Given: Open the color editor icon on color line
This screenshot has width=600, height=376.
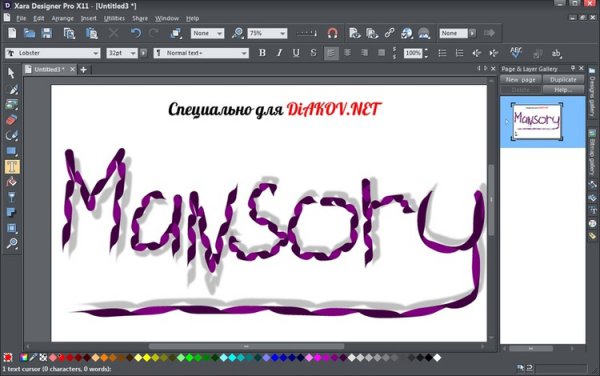Looking at the screenshot, I should point(24,358).
